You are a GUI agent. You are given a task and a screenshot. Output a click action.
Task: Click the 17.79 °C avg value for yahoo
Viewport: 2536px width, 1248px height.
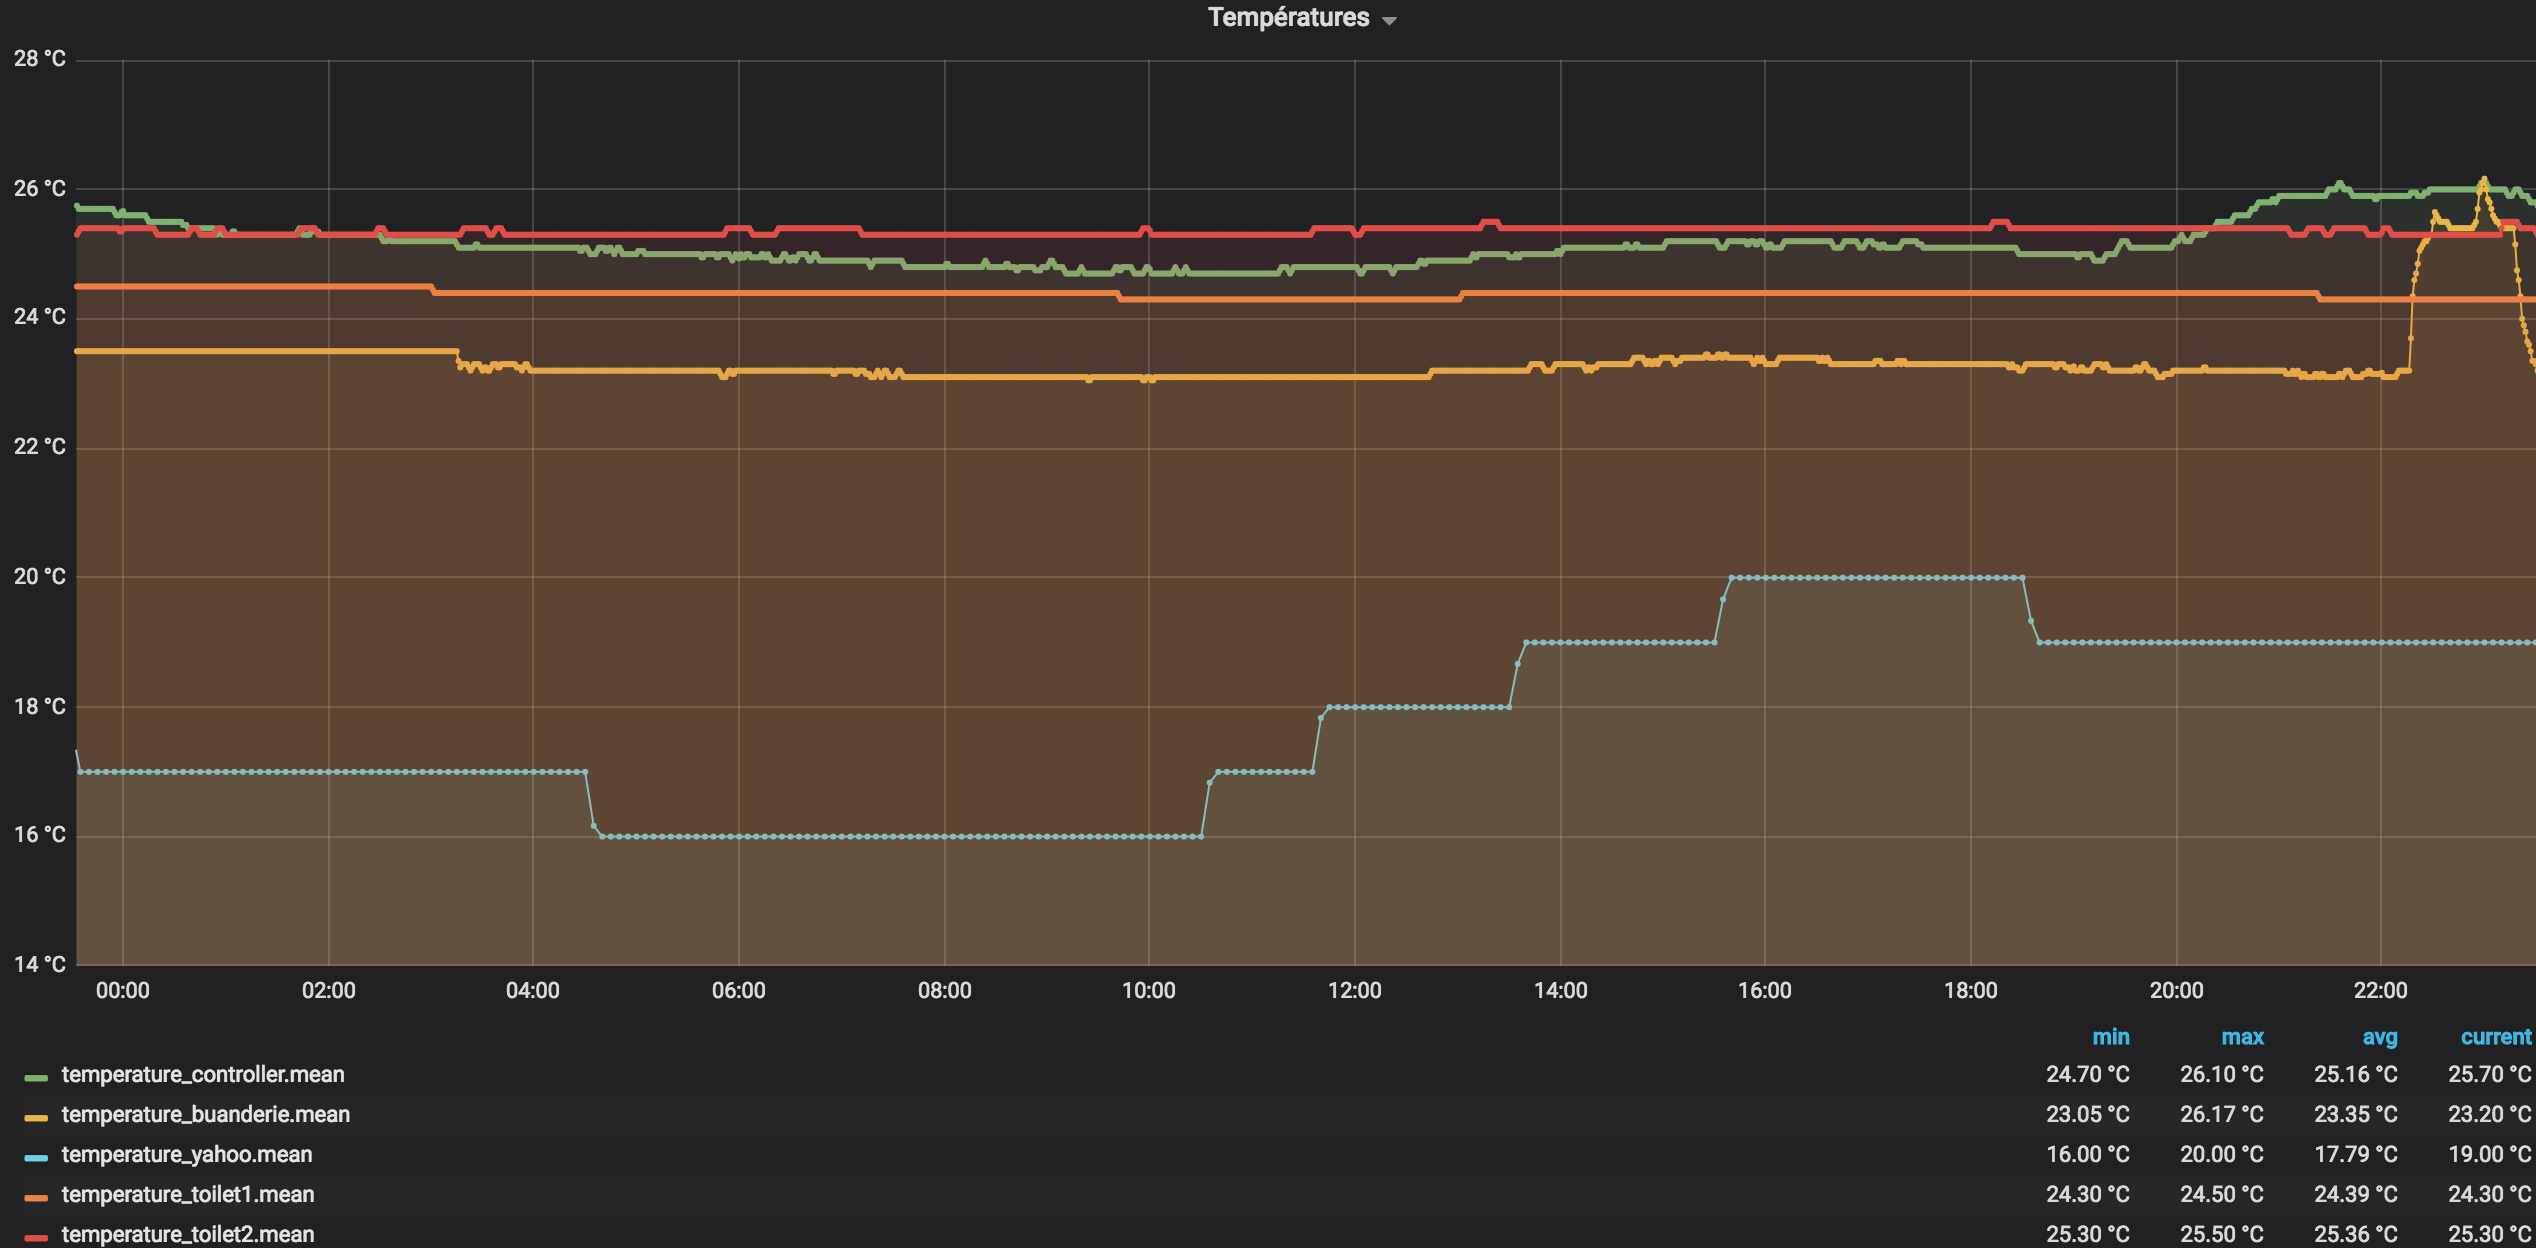coord(2356,1154)
